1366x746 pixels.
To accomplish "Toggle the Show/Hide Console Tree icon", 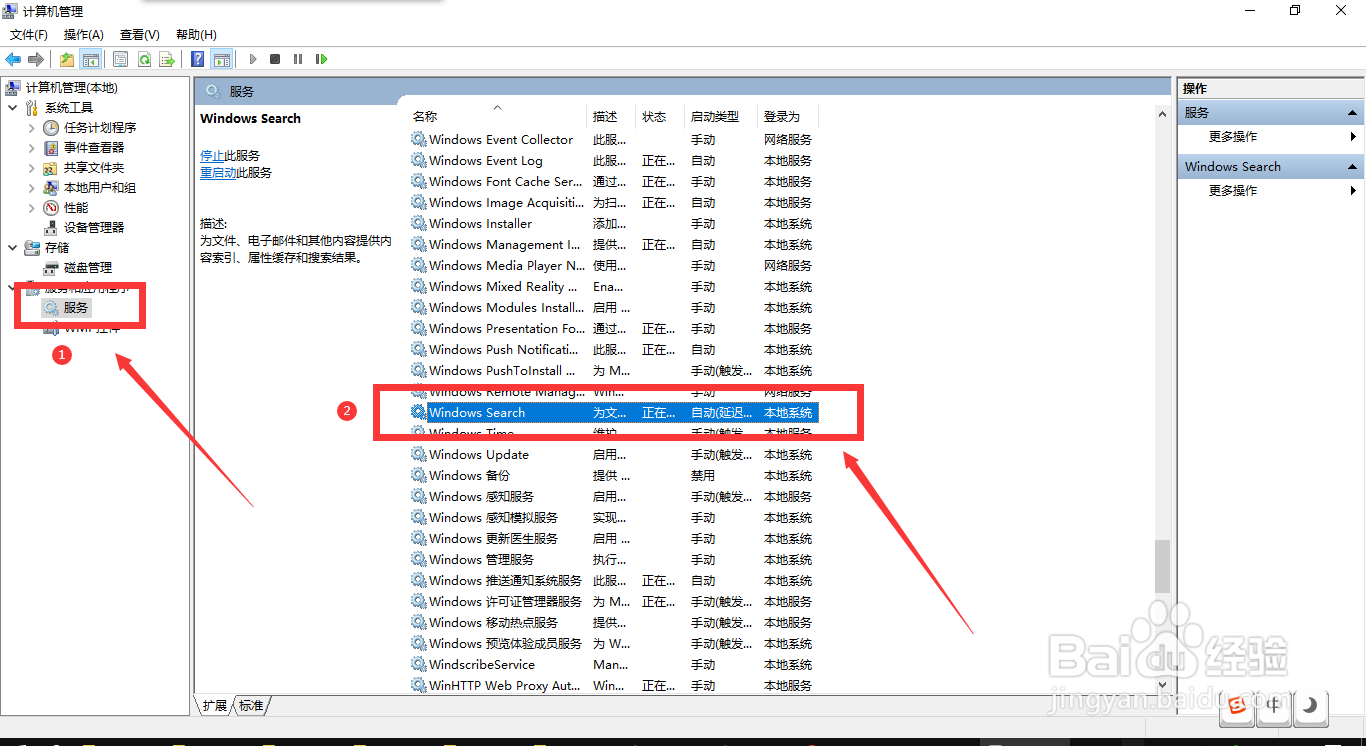I will (x=90, y=59).
